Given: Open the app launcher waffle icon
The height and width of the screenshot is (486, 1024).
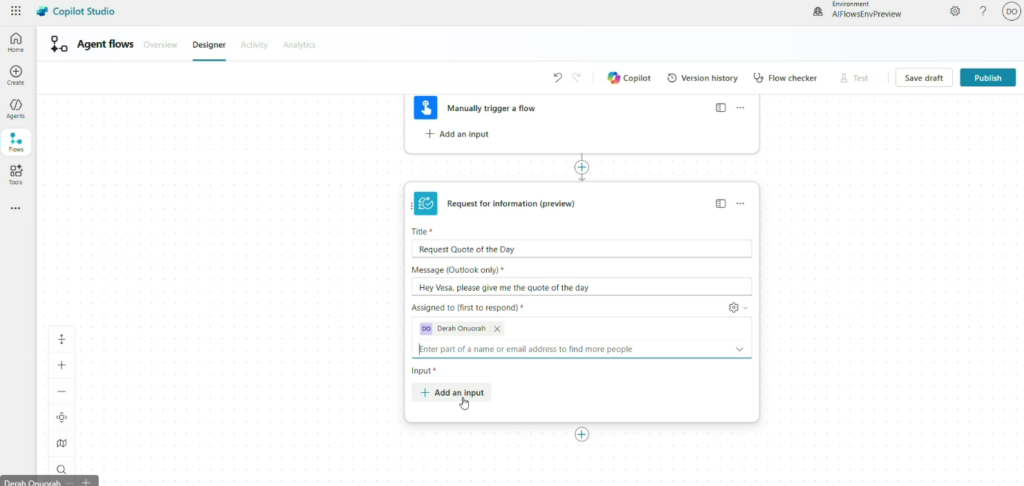Looking at the screenshot, I should (x=15, y=11).
